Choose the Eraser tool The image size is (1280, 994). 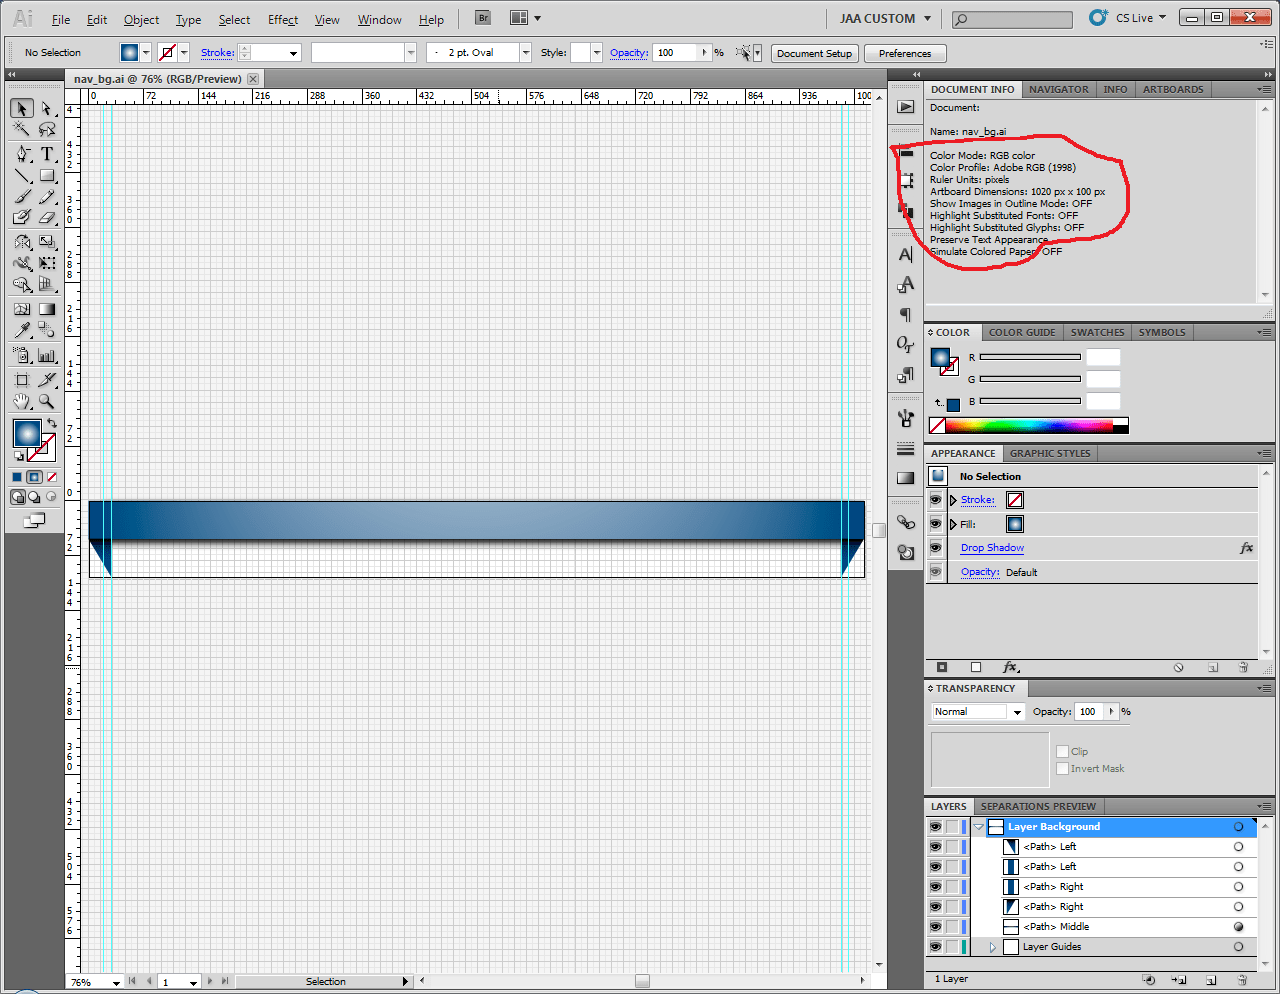pyautogui.click(x=46, y=217)
